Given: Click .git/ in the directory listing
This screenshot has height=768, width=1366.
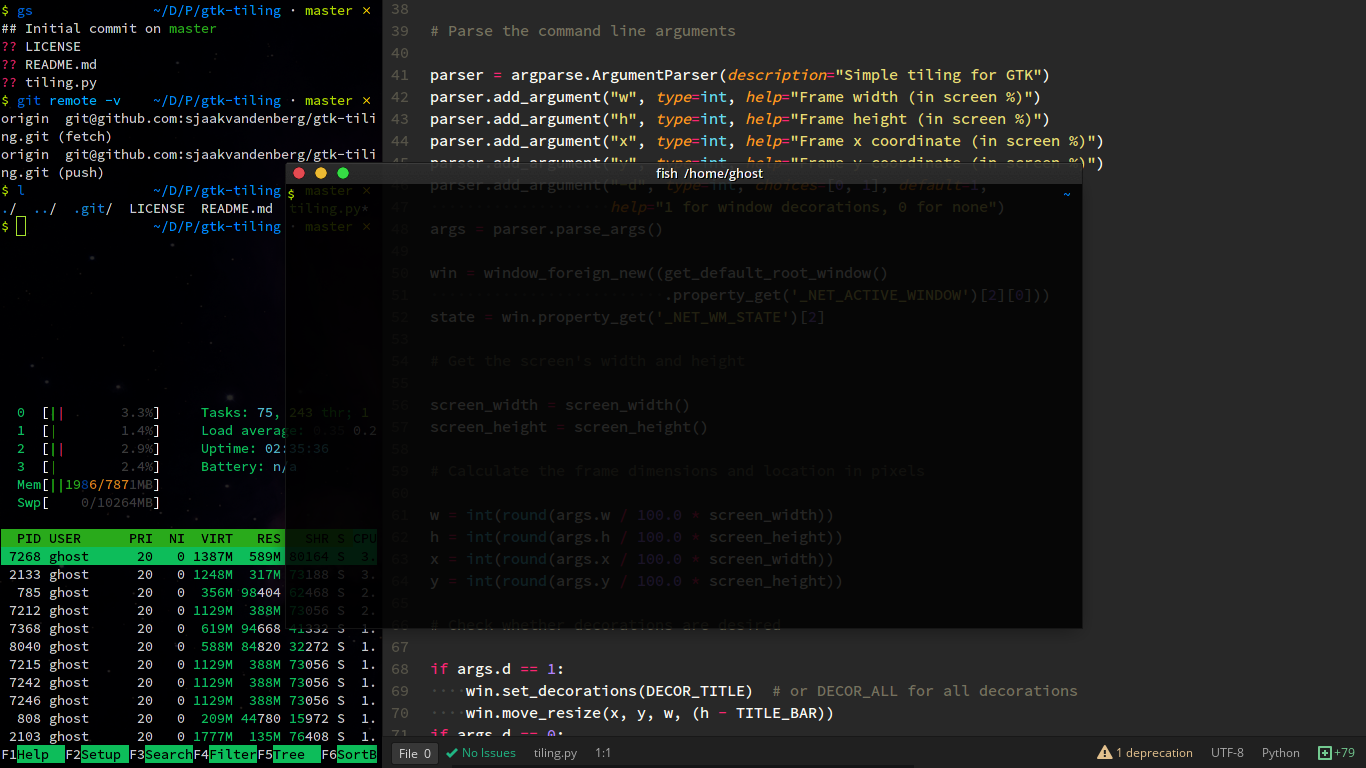Looking at the screenshot, I should 93,209.
